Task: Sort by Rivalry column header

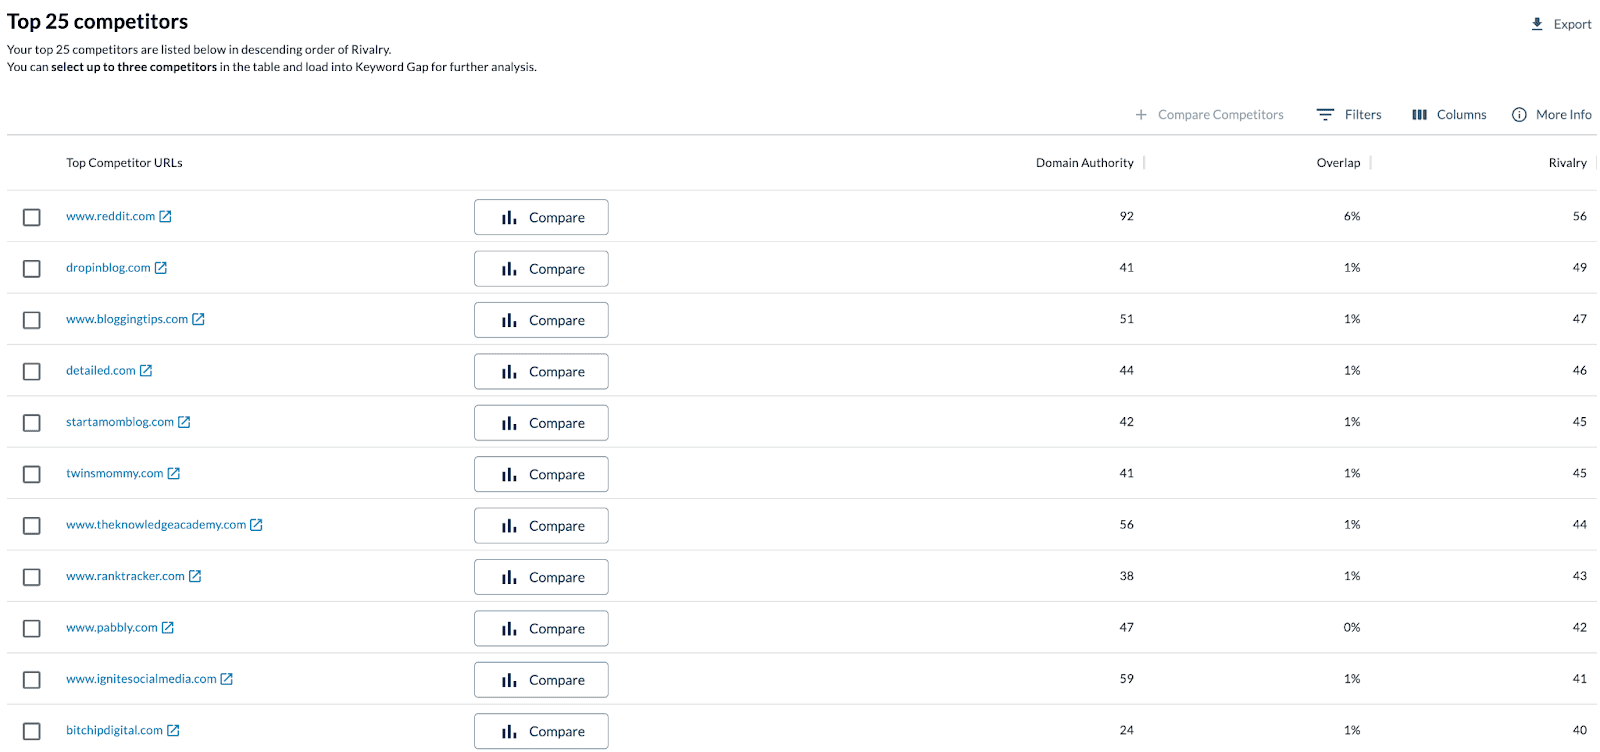Action: (1567, 163)
